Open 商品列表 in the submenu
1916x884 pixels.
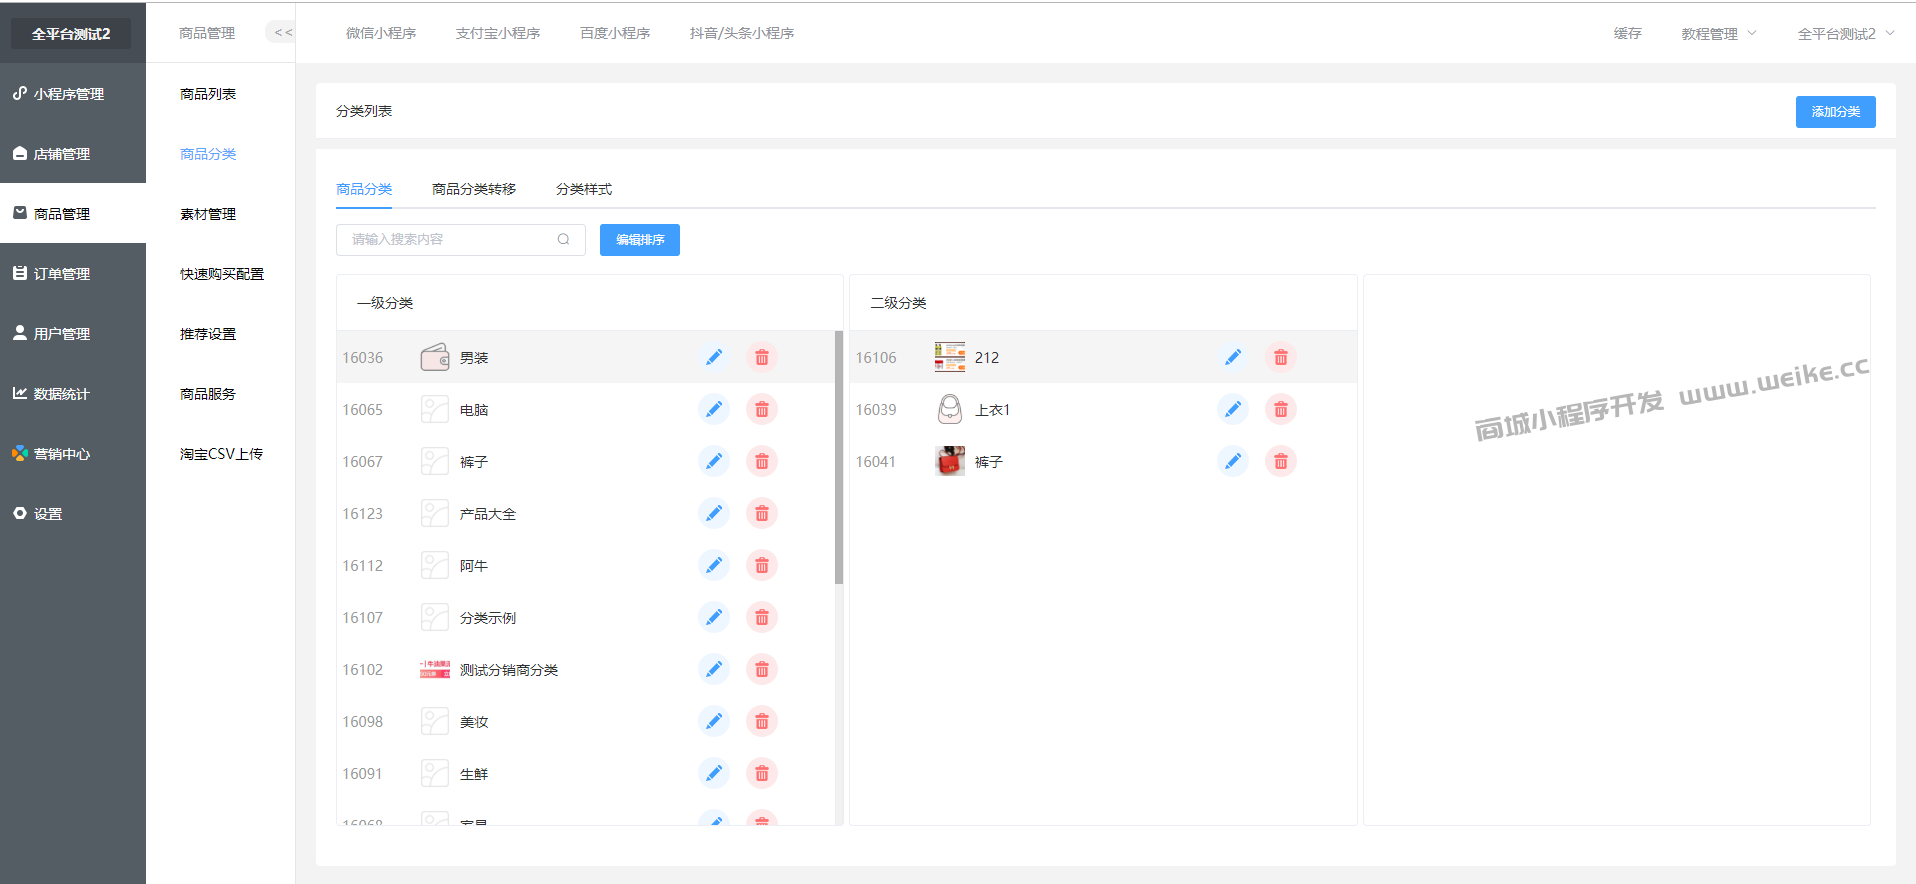208,93
